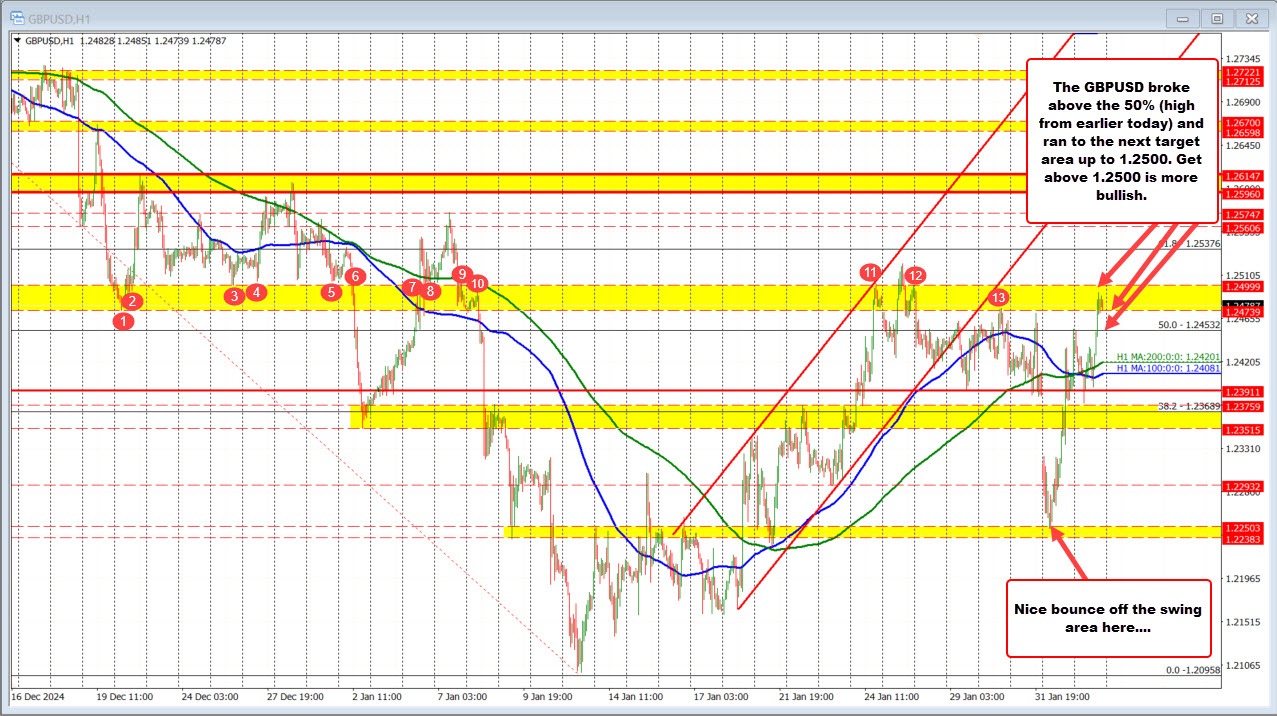Select the current price tag 1.24739
This screenshot has width=1277, height=716.
click(x=1244, y=311)
